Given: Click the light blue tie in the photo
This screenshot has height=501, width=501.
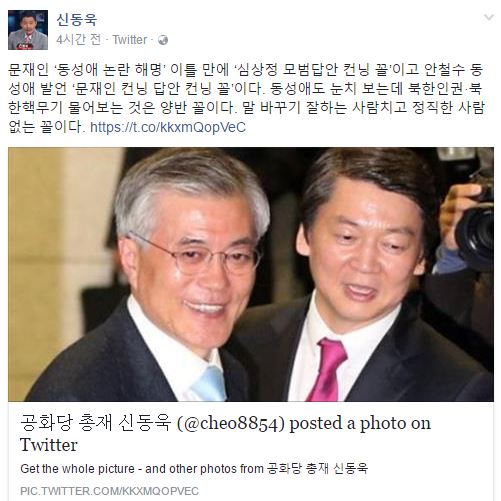Looking at the screenshot, I should click(x=209, y=384).
